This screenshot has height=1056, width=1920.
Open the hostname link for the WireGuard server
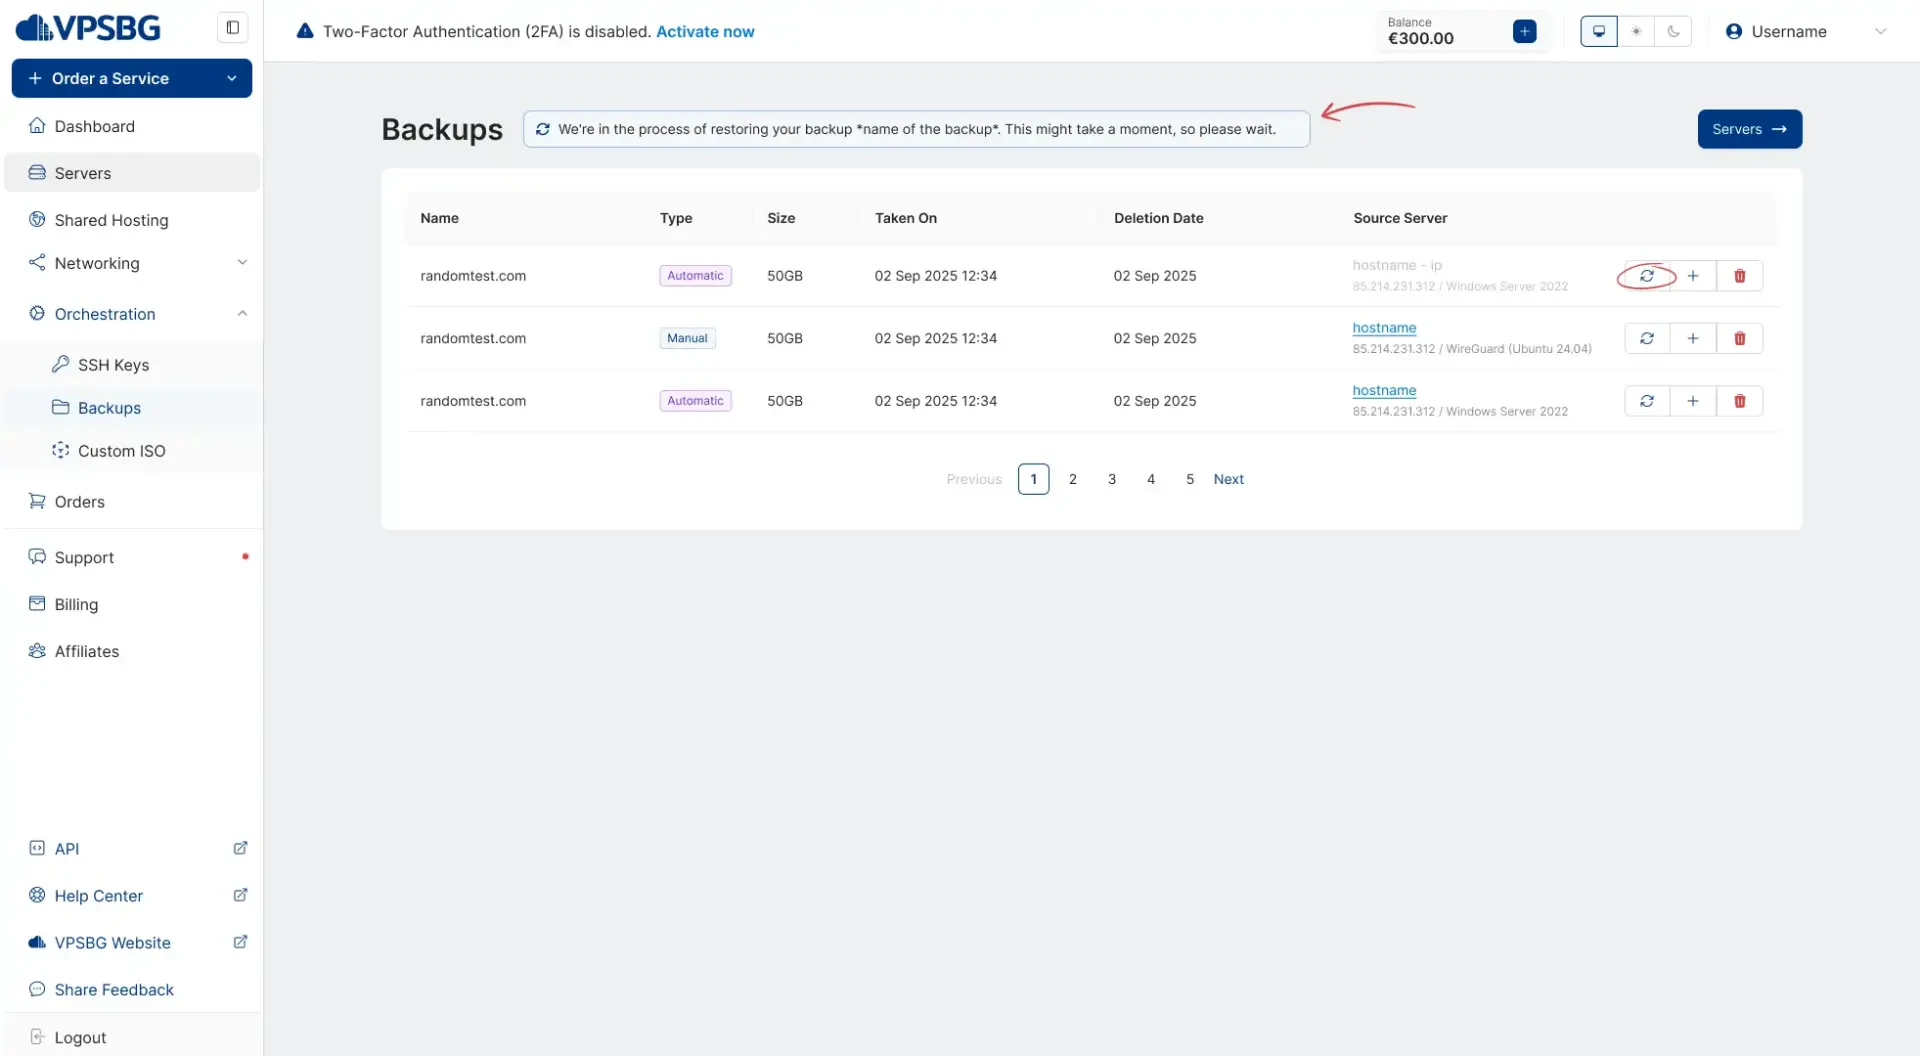click(1384, 327)
